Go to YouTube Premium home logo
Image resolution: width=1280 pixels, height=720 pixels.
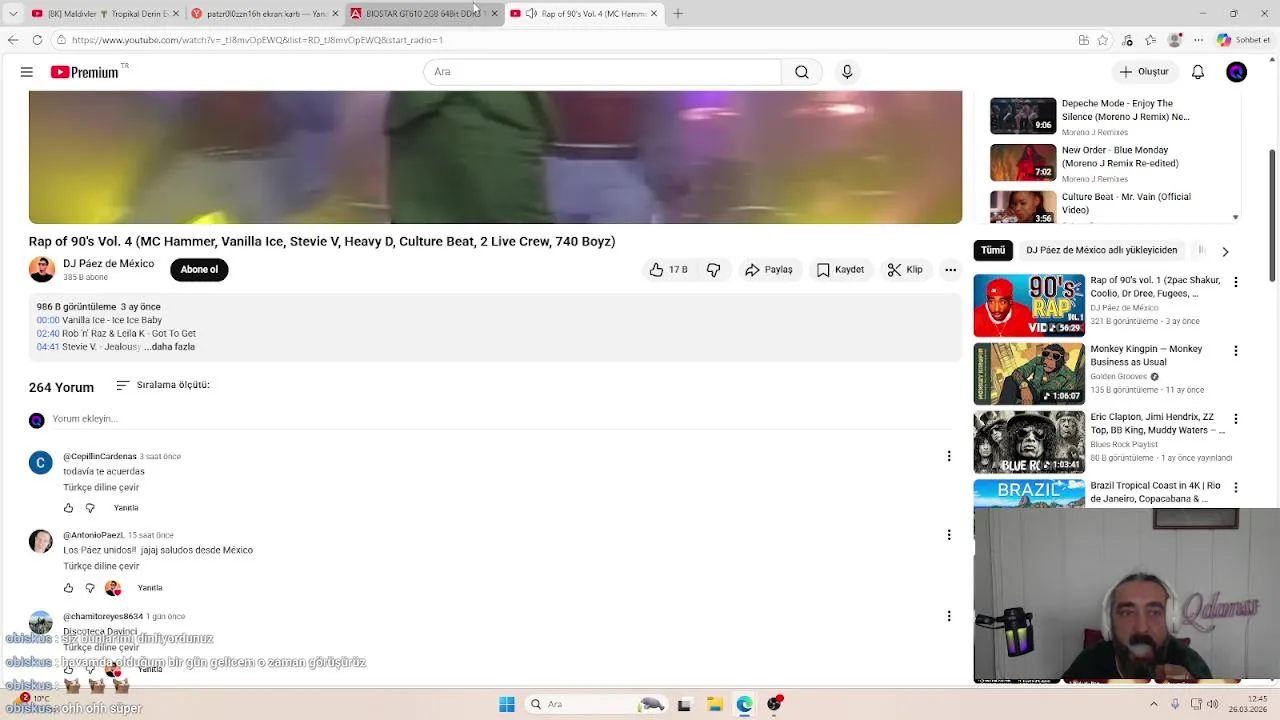click(84, 72)
